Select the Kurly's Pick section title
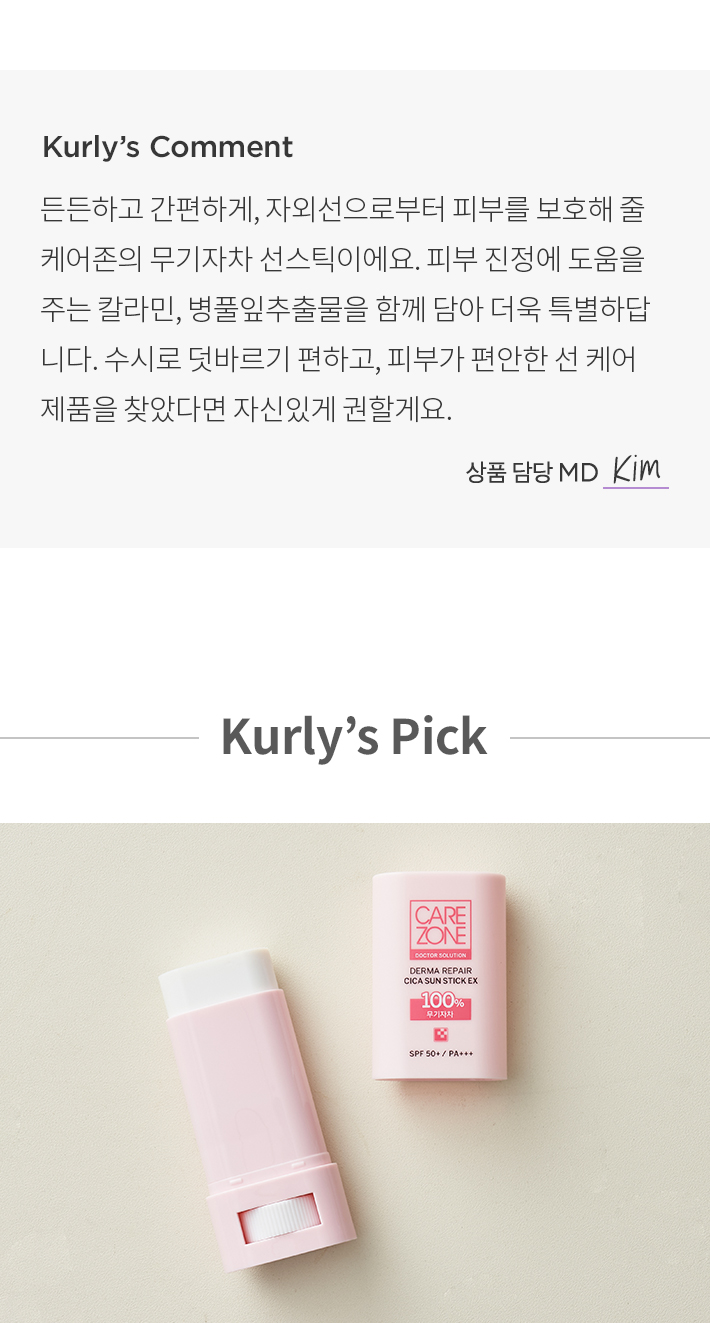The image size is (710, 1323). click(354, 737)
